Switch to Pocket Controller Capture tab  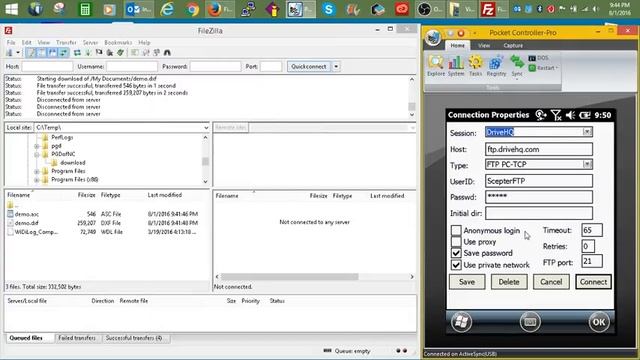tap(513, 45)
